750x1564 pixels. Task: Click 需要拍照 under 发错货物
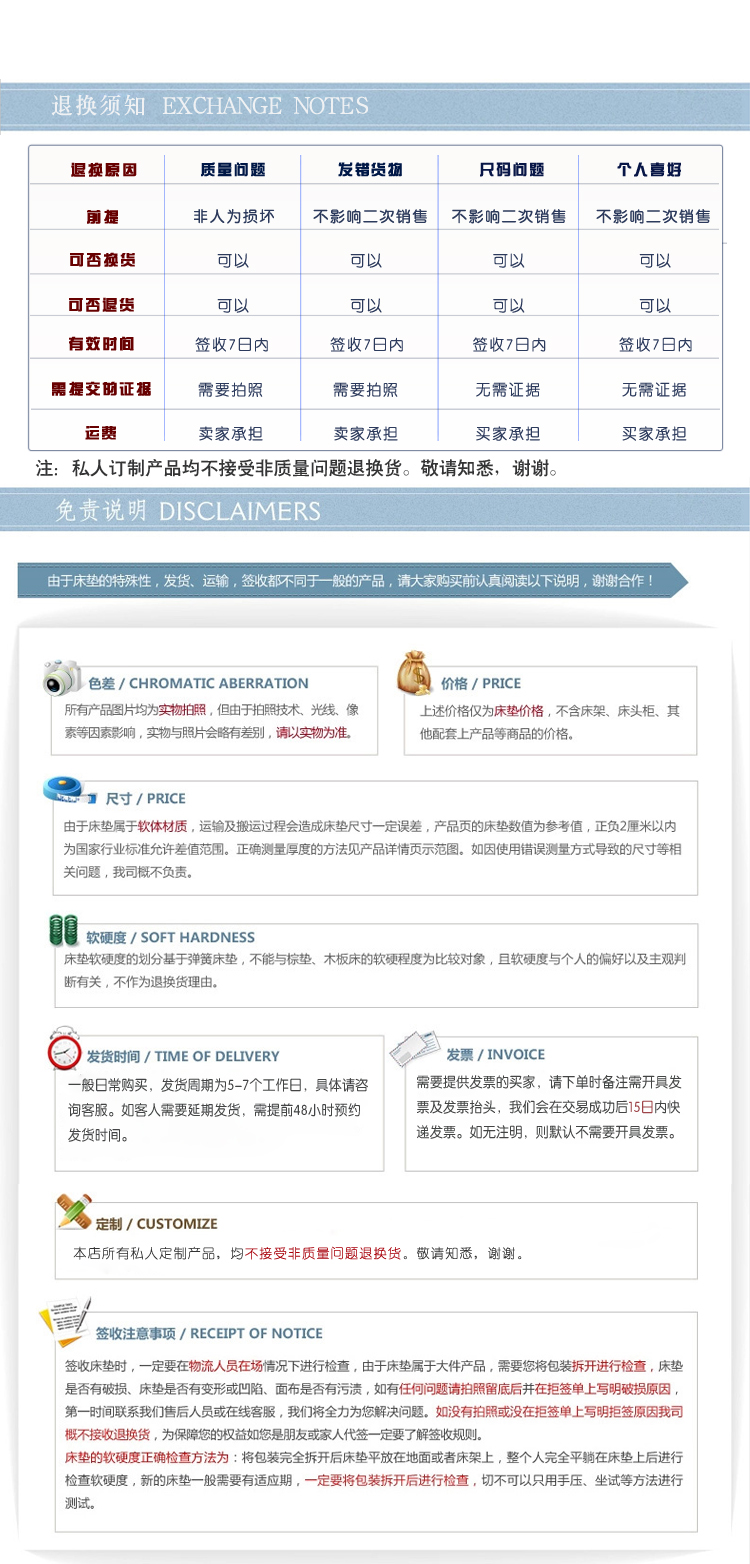365,390
